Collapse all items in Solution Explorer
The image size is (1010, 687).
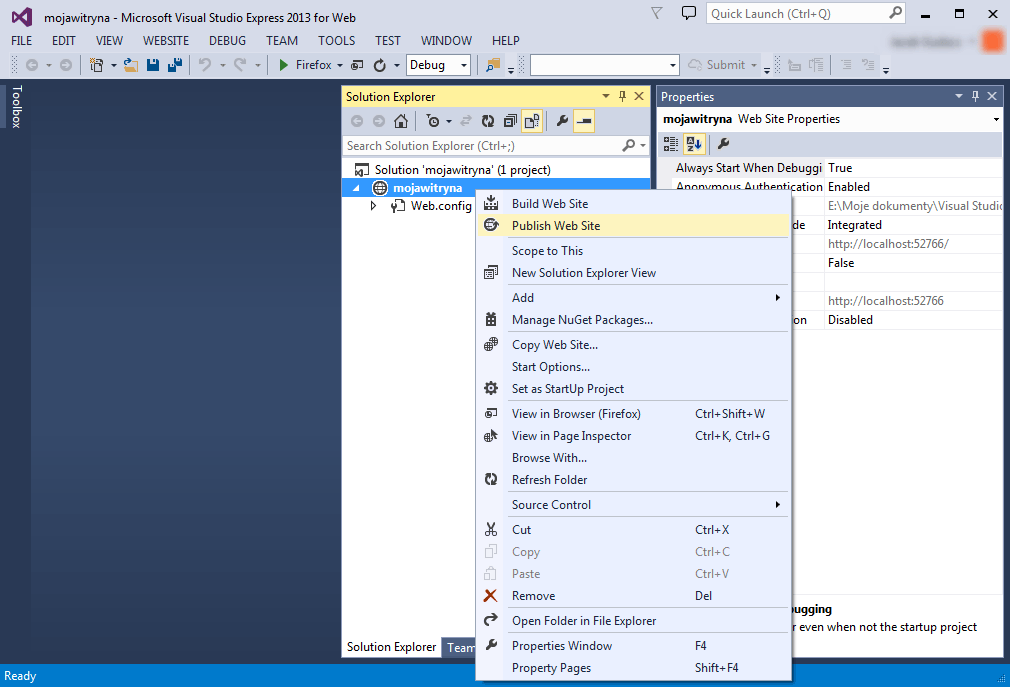510,121
